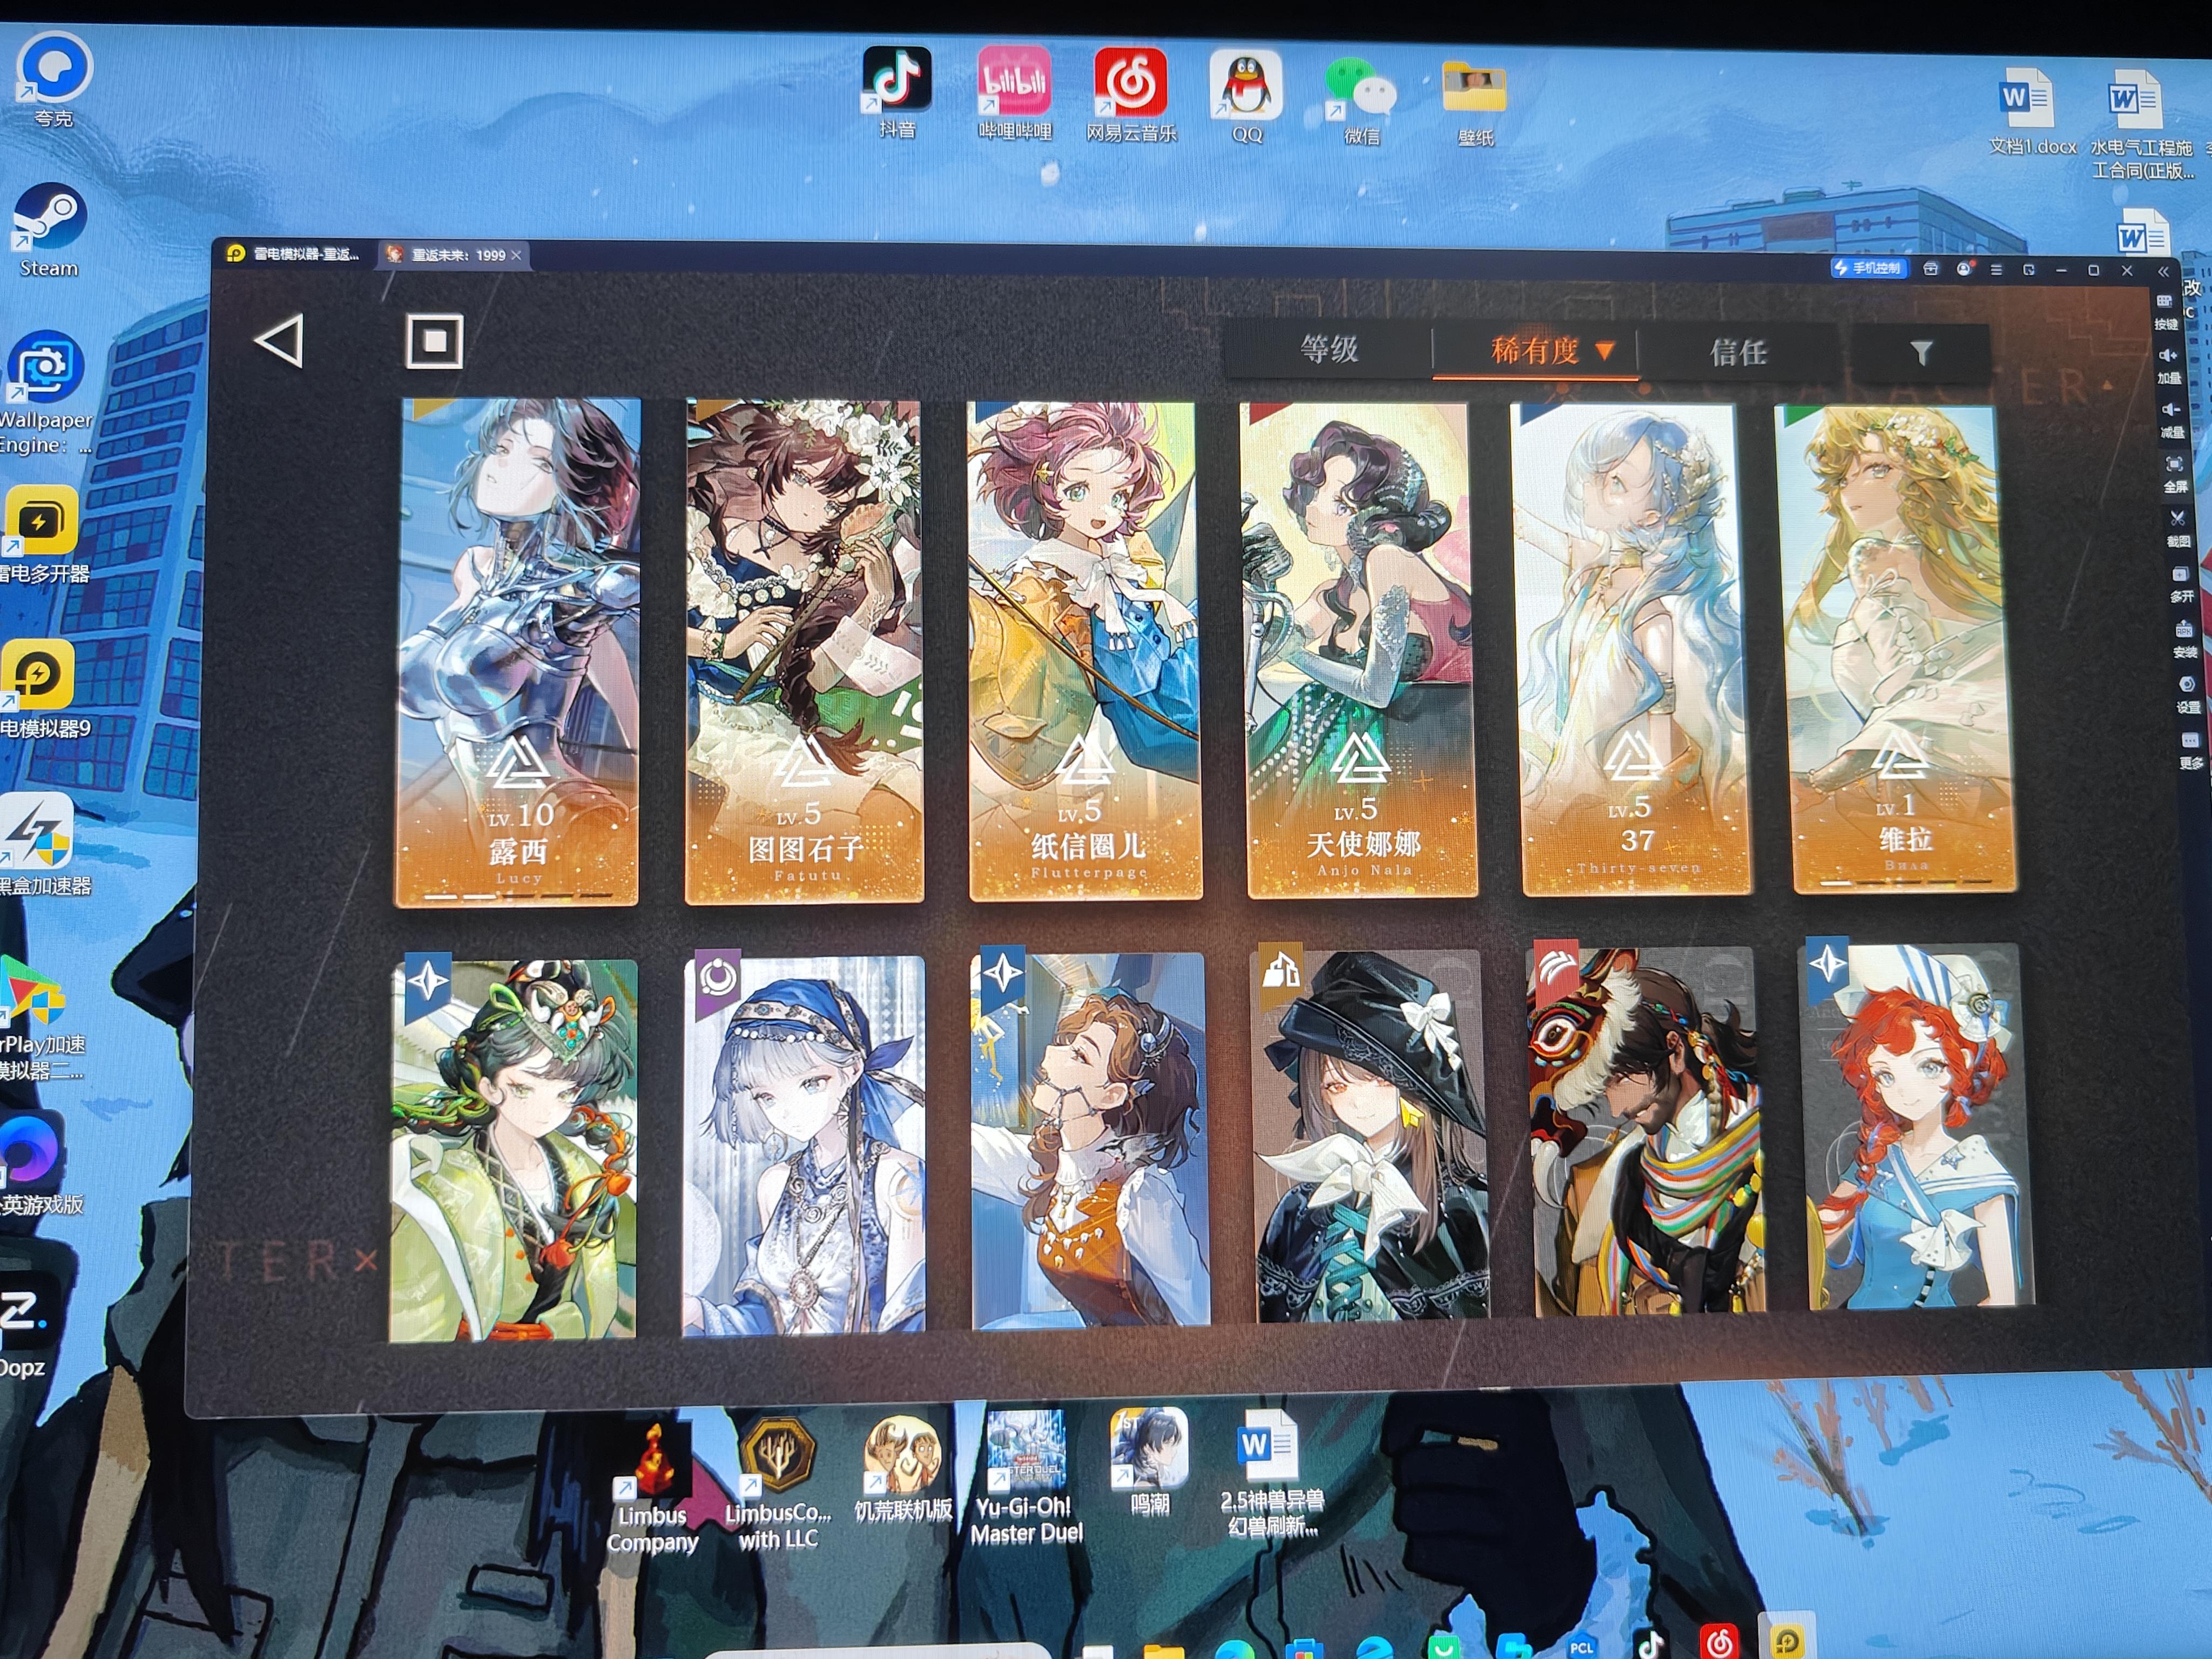Toggle 稀有度 rarity sort order arrow
2212x1659 pixels.
1605,351
